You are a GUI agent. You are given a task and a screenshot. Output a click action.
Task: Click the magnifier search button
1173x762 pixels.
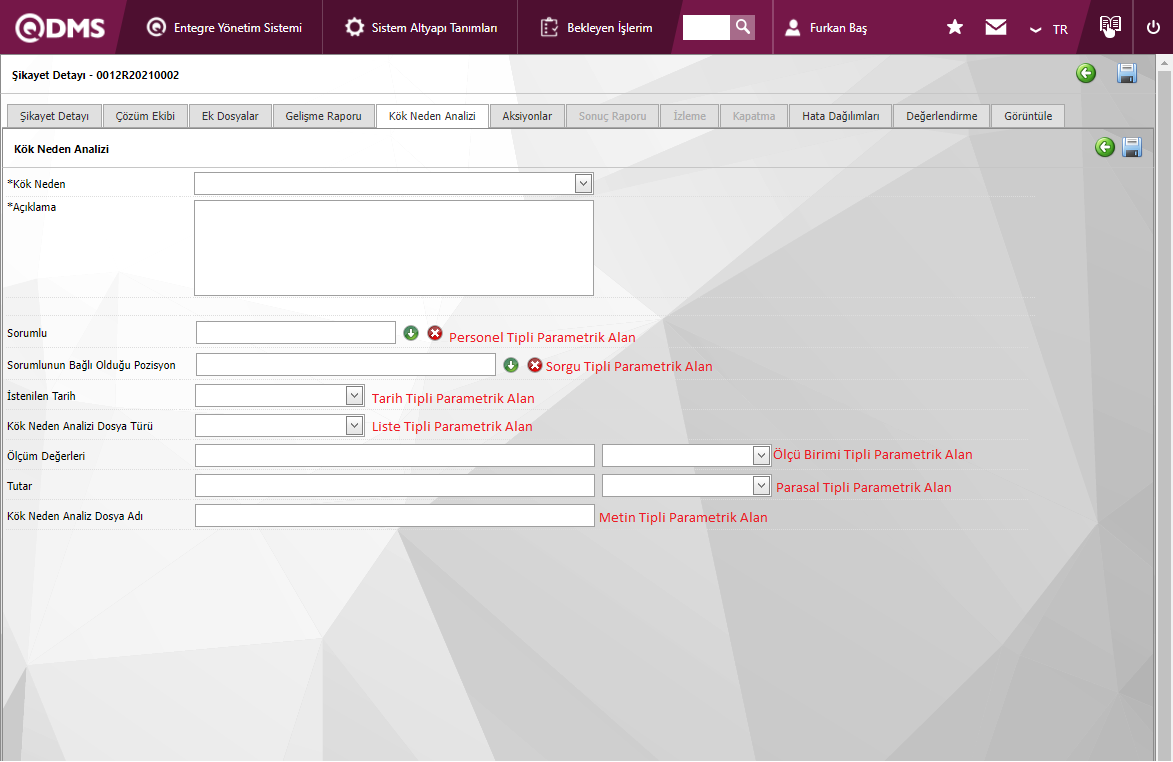coord(742,28)
